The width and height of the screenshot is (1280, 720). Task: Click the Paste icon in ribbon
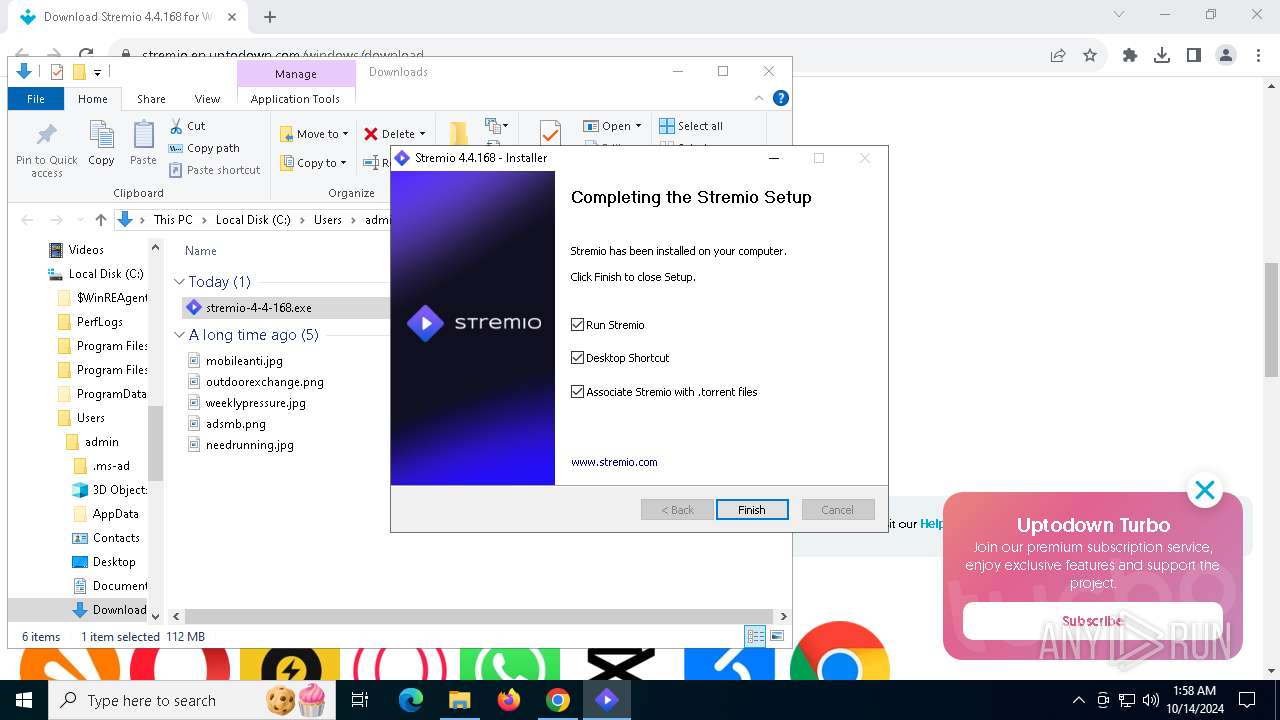(x=143, y=144)
